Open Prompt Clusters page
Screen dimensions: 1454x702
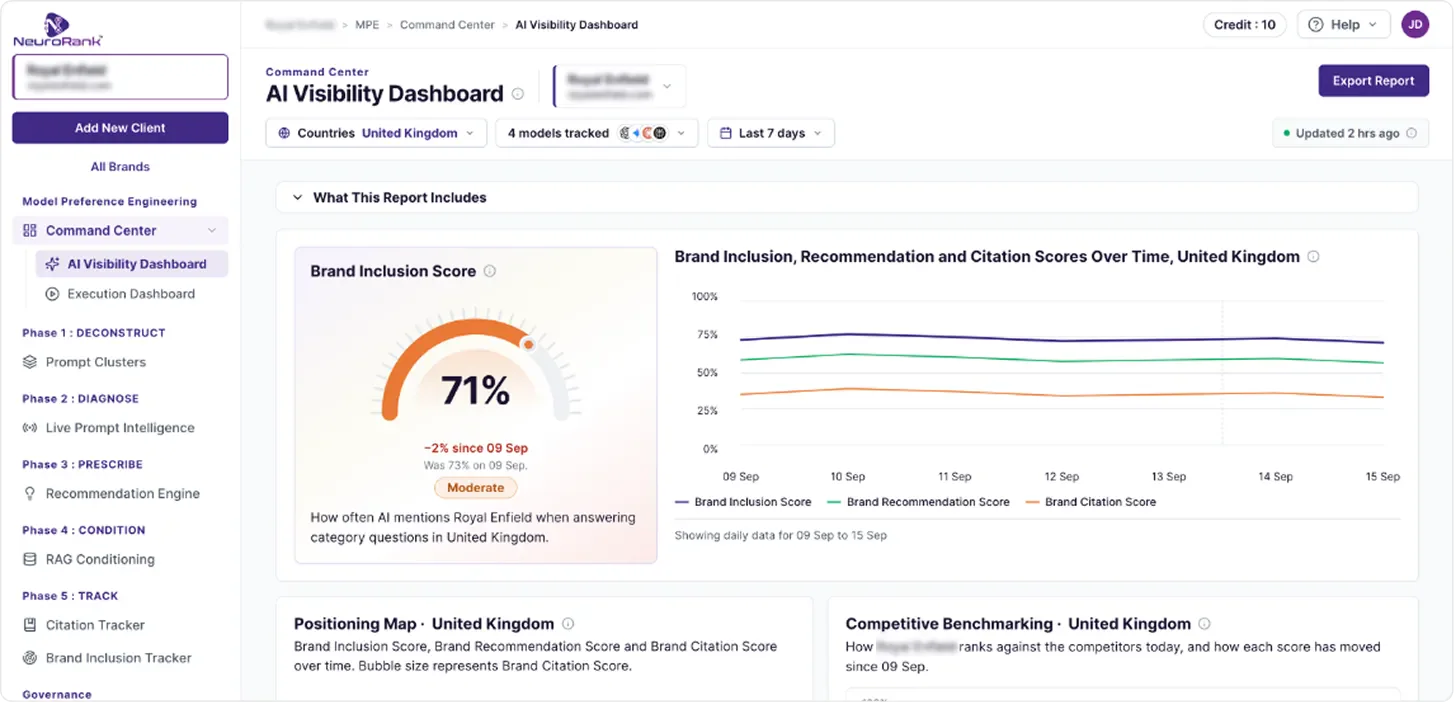pos(95,362)
